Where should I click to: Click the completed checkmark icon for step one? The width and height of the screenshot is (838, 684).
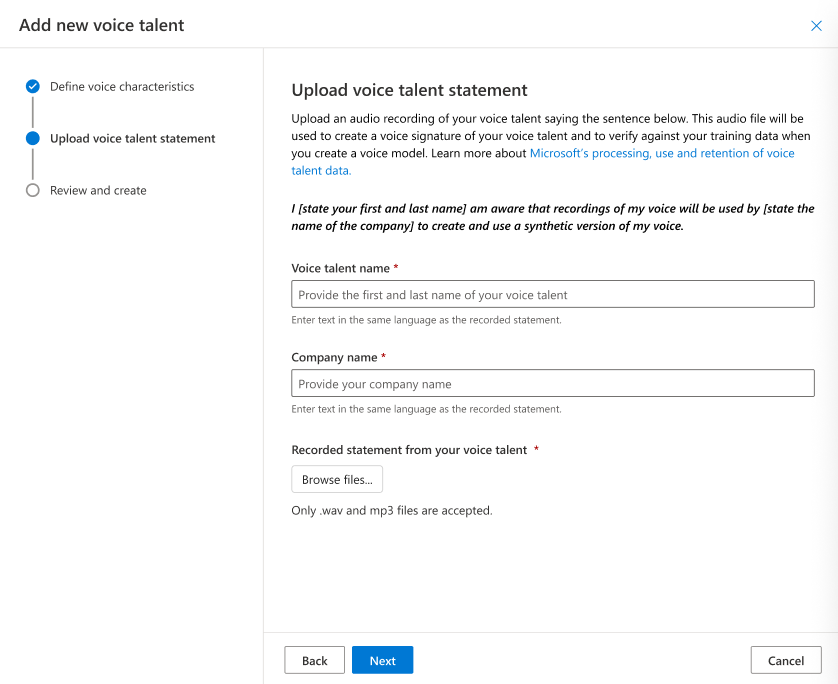pos(33,87)
